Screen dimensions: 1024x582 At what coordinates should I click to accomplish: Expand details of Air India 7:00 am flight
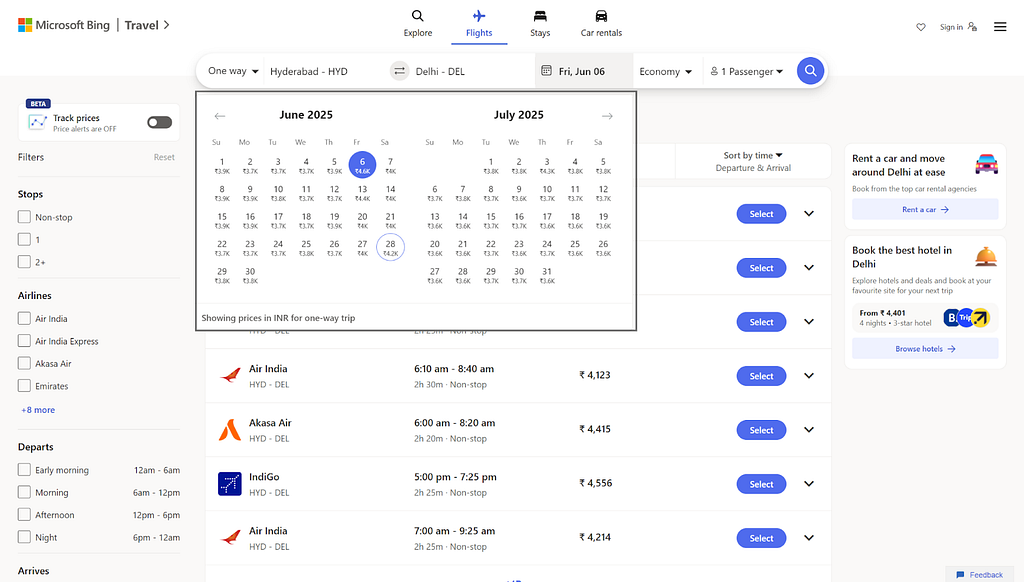pyautogui.click(x=808, y=538)
